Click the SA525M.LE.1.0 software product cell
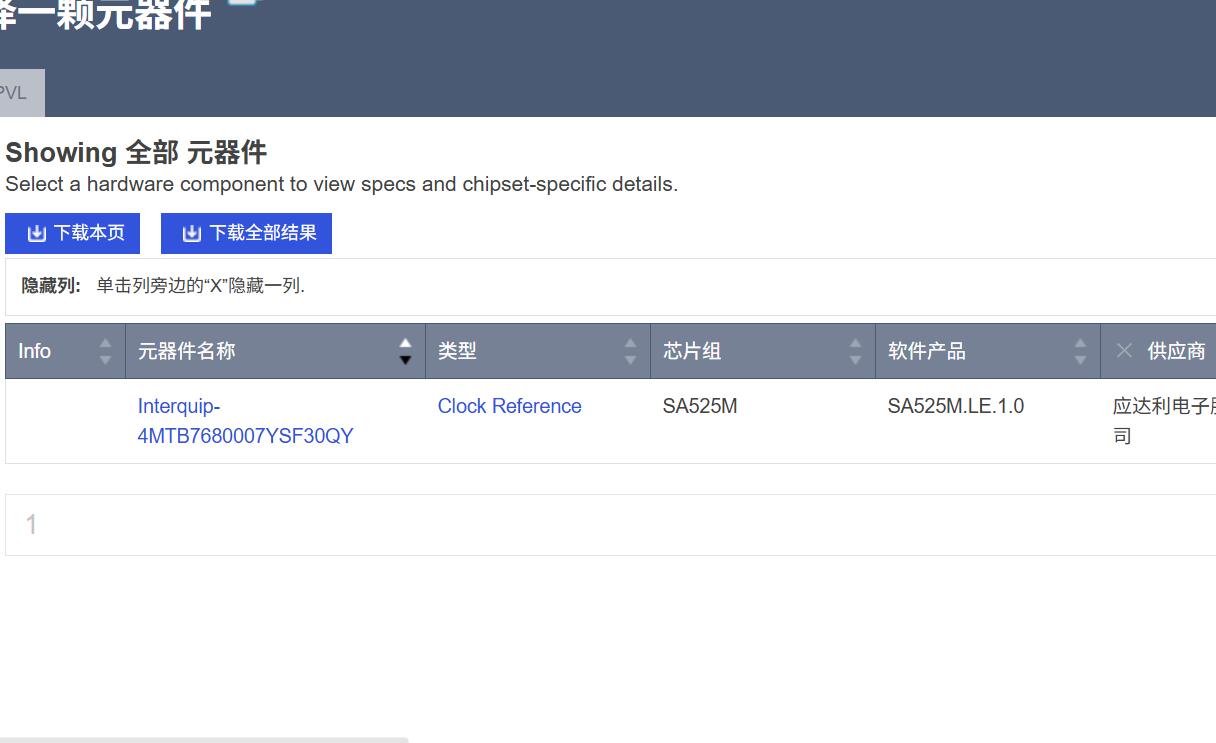The image size is (1216, 743). tap(955, 406)
